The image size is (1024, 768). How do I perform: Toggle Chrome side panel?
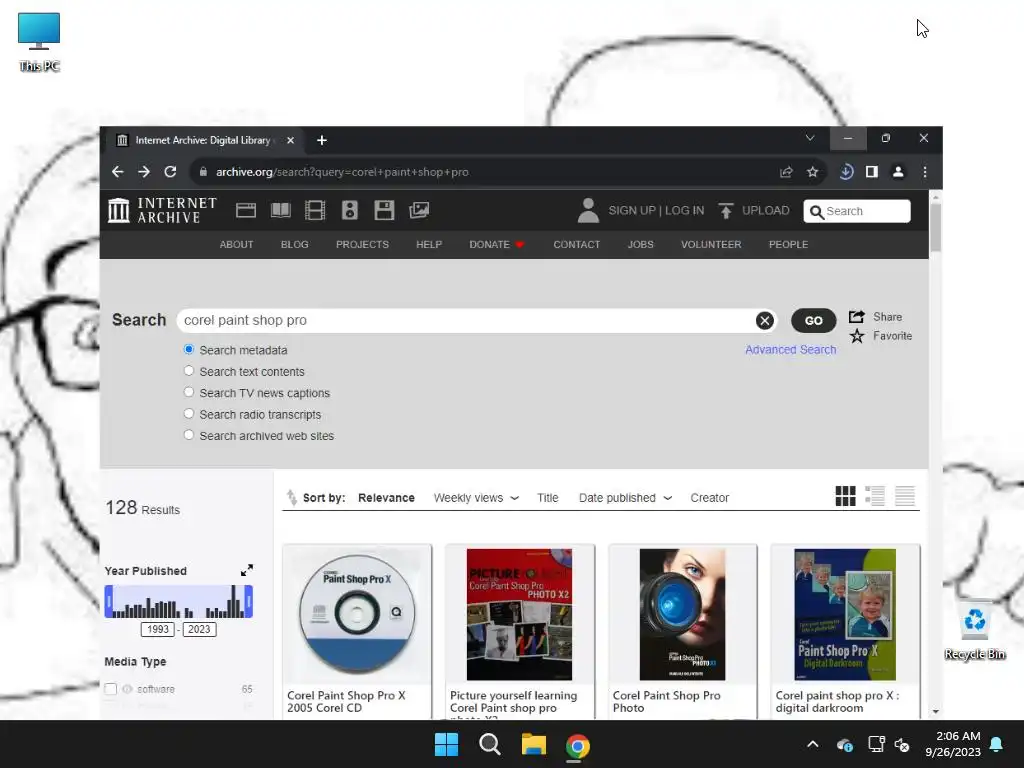point(872,172)
